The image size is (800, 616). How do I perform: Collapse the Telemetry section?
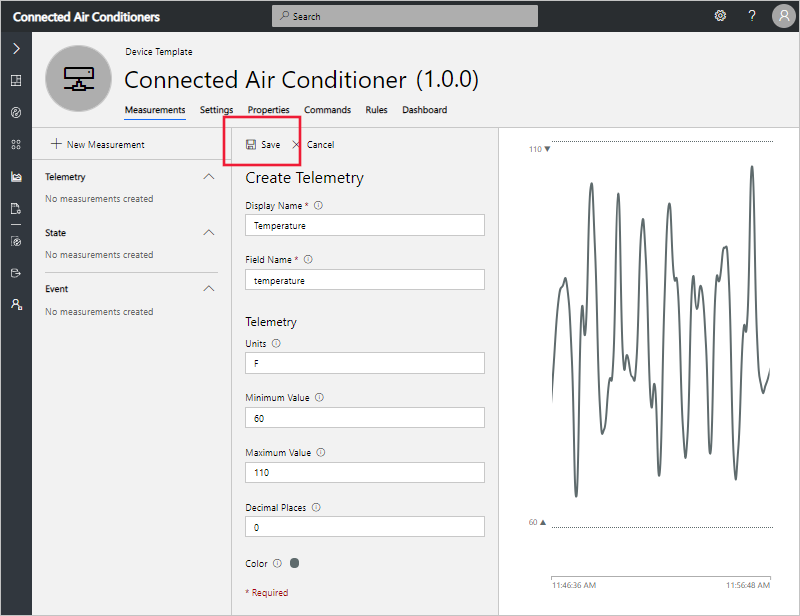pyautogui.click(x=209, y=177)
